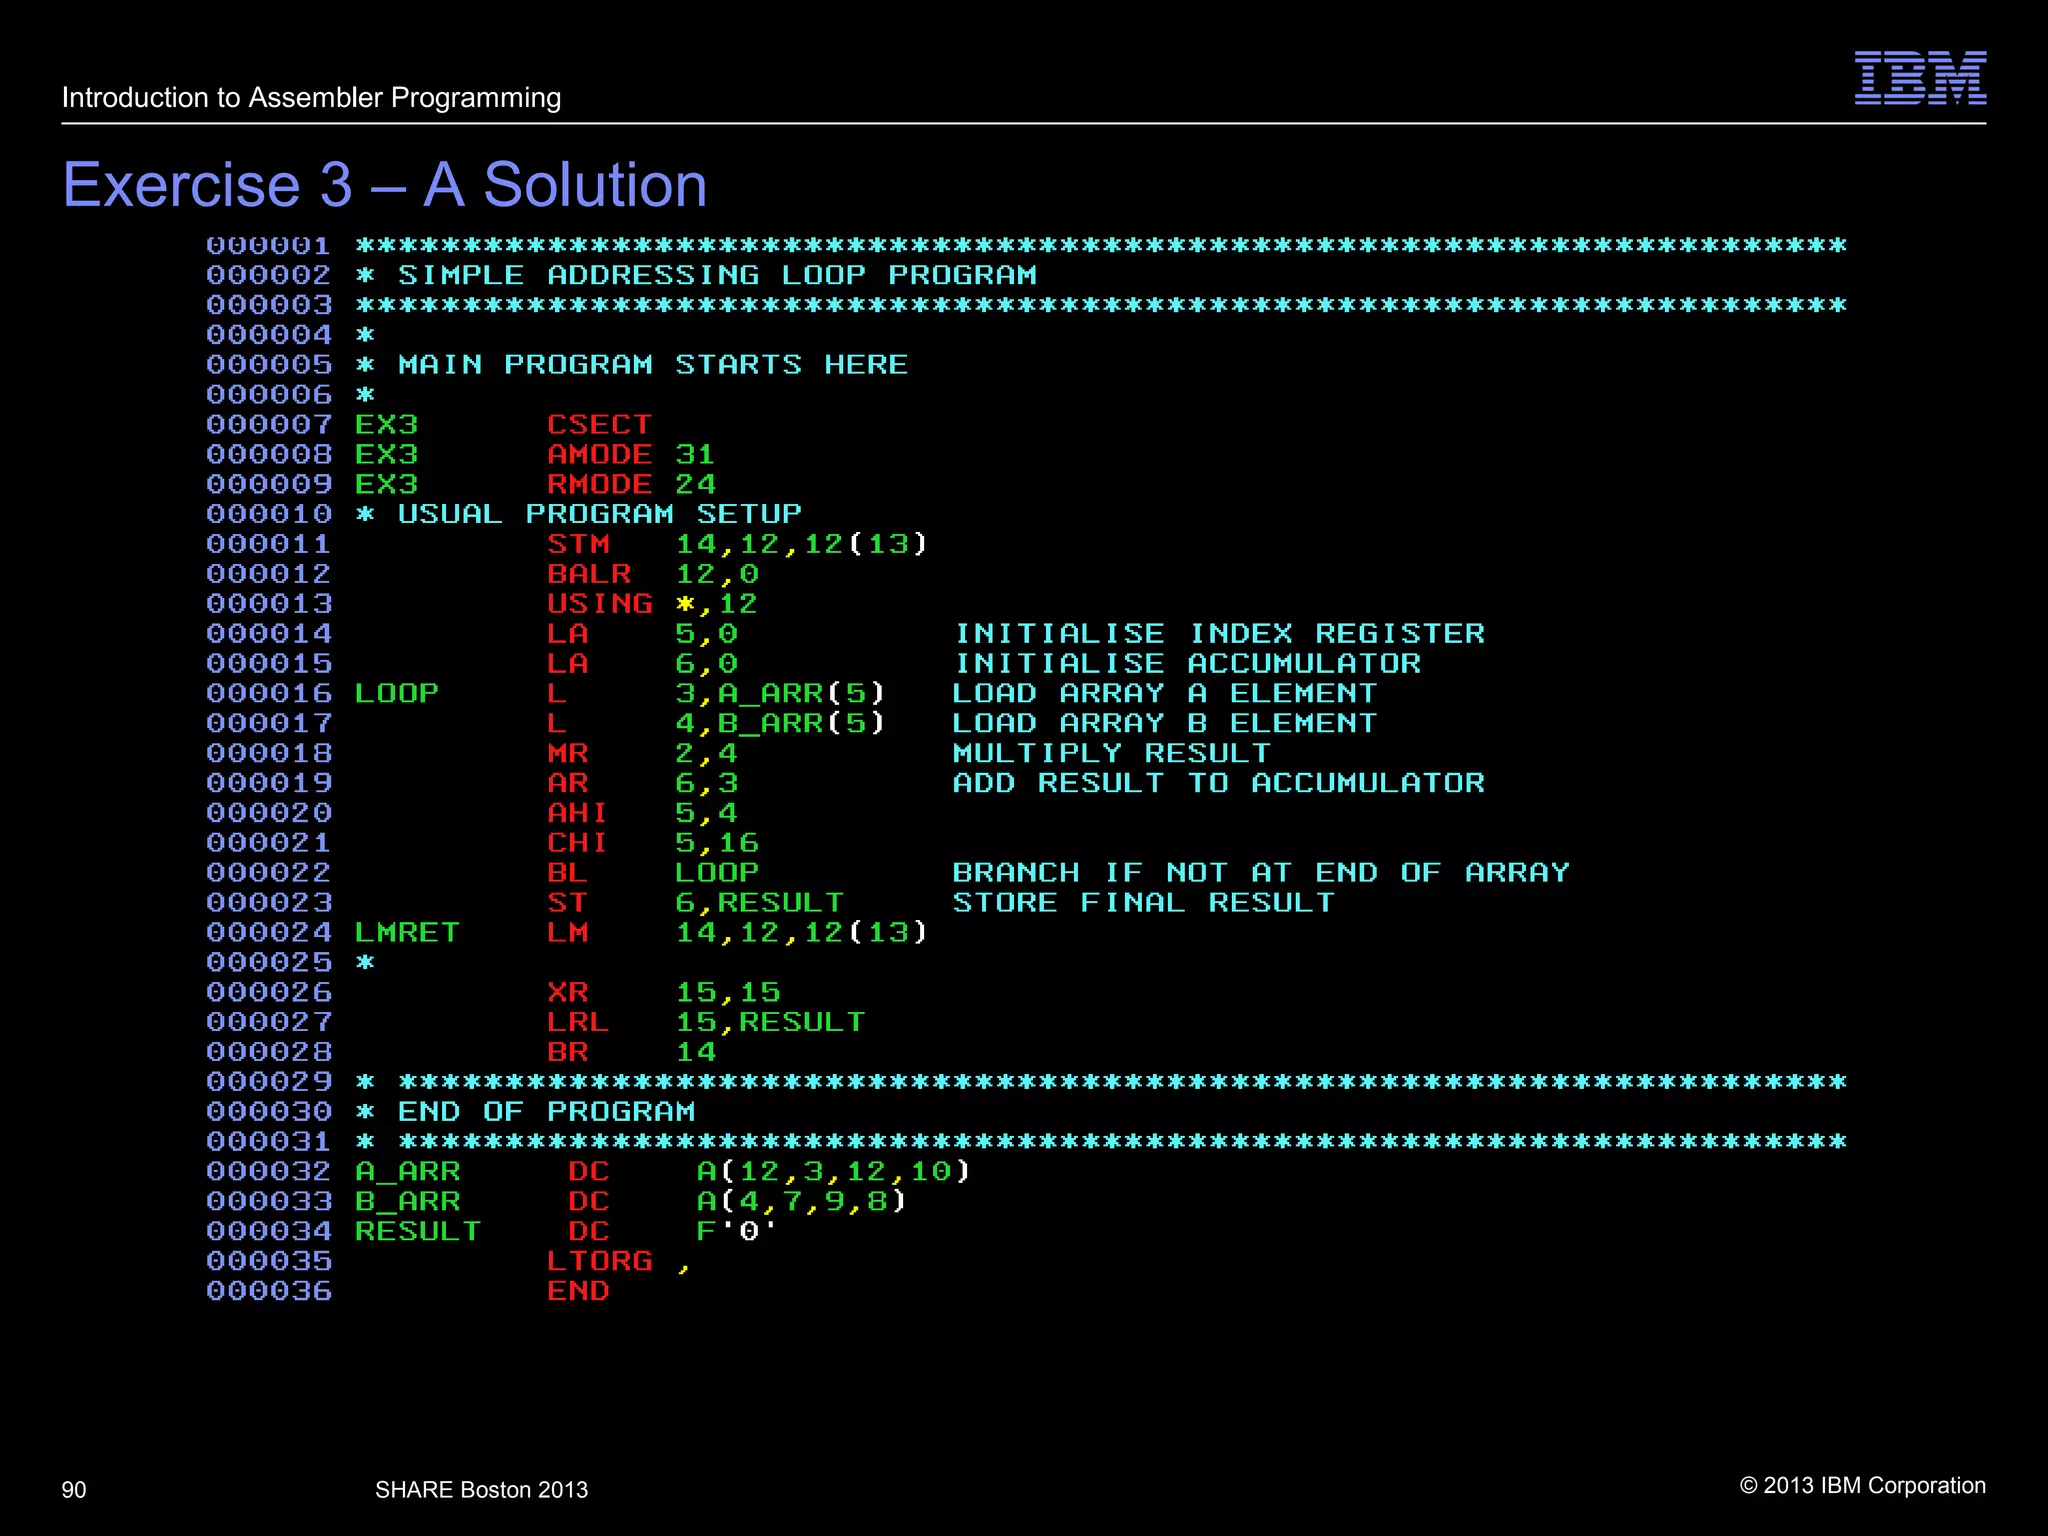
Task: Click the CHI instruction
Action: coord(578,843)
